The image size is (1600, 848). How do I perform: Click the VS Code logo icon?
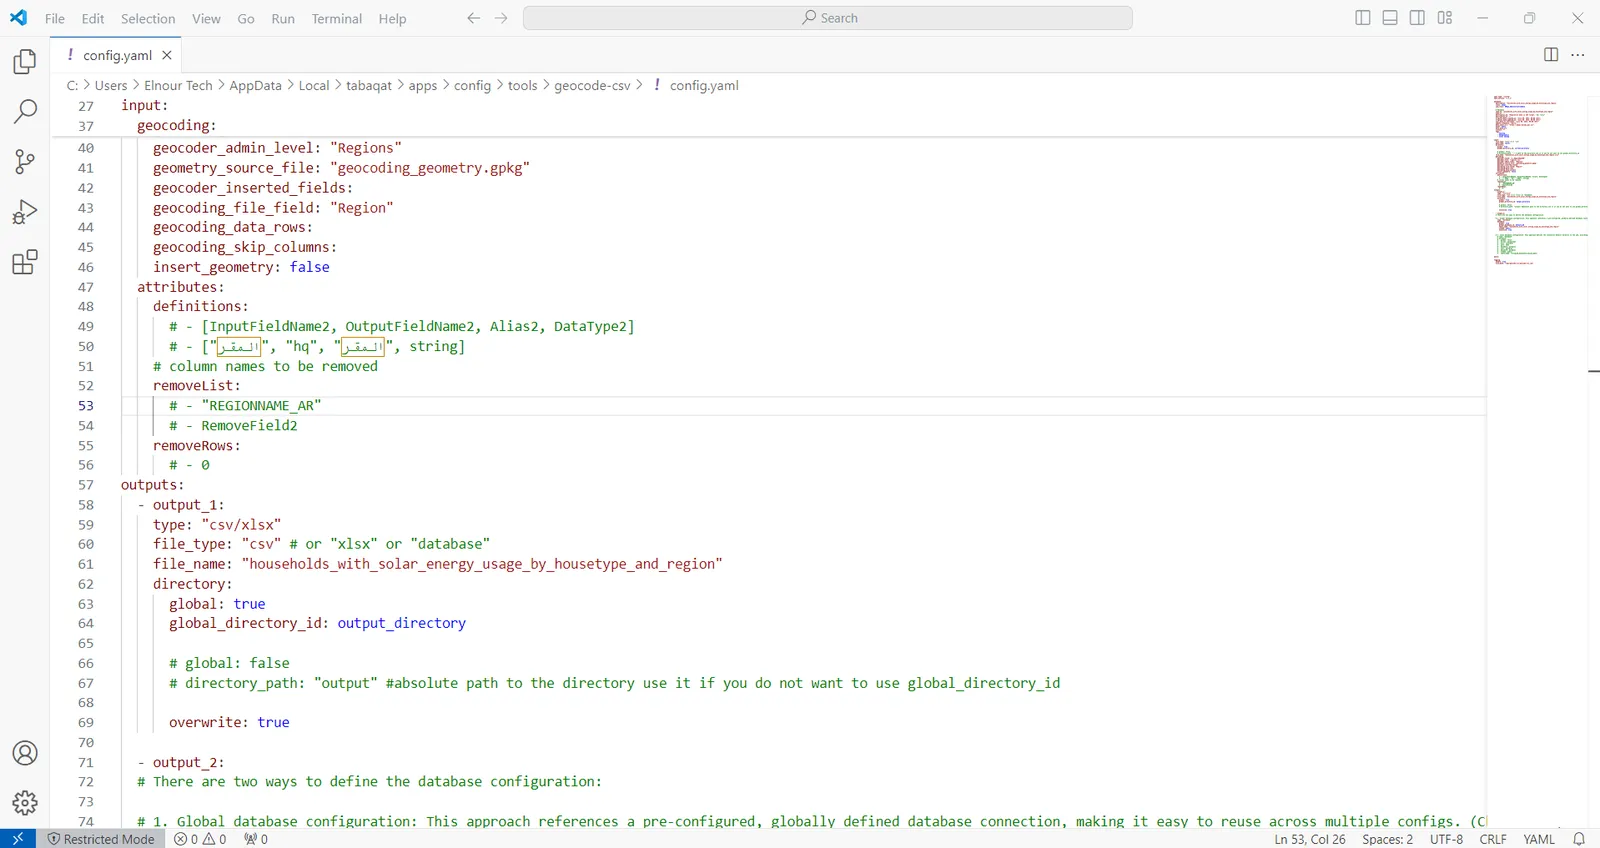(19, 18)
